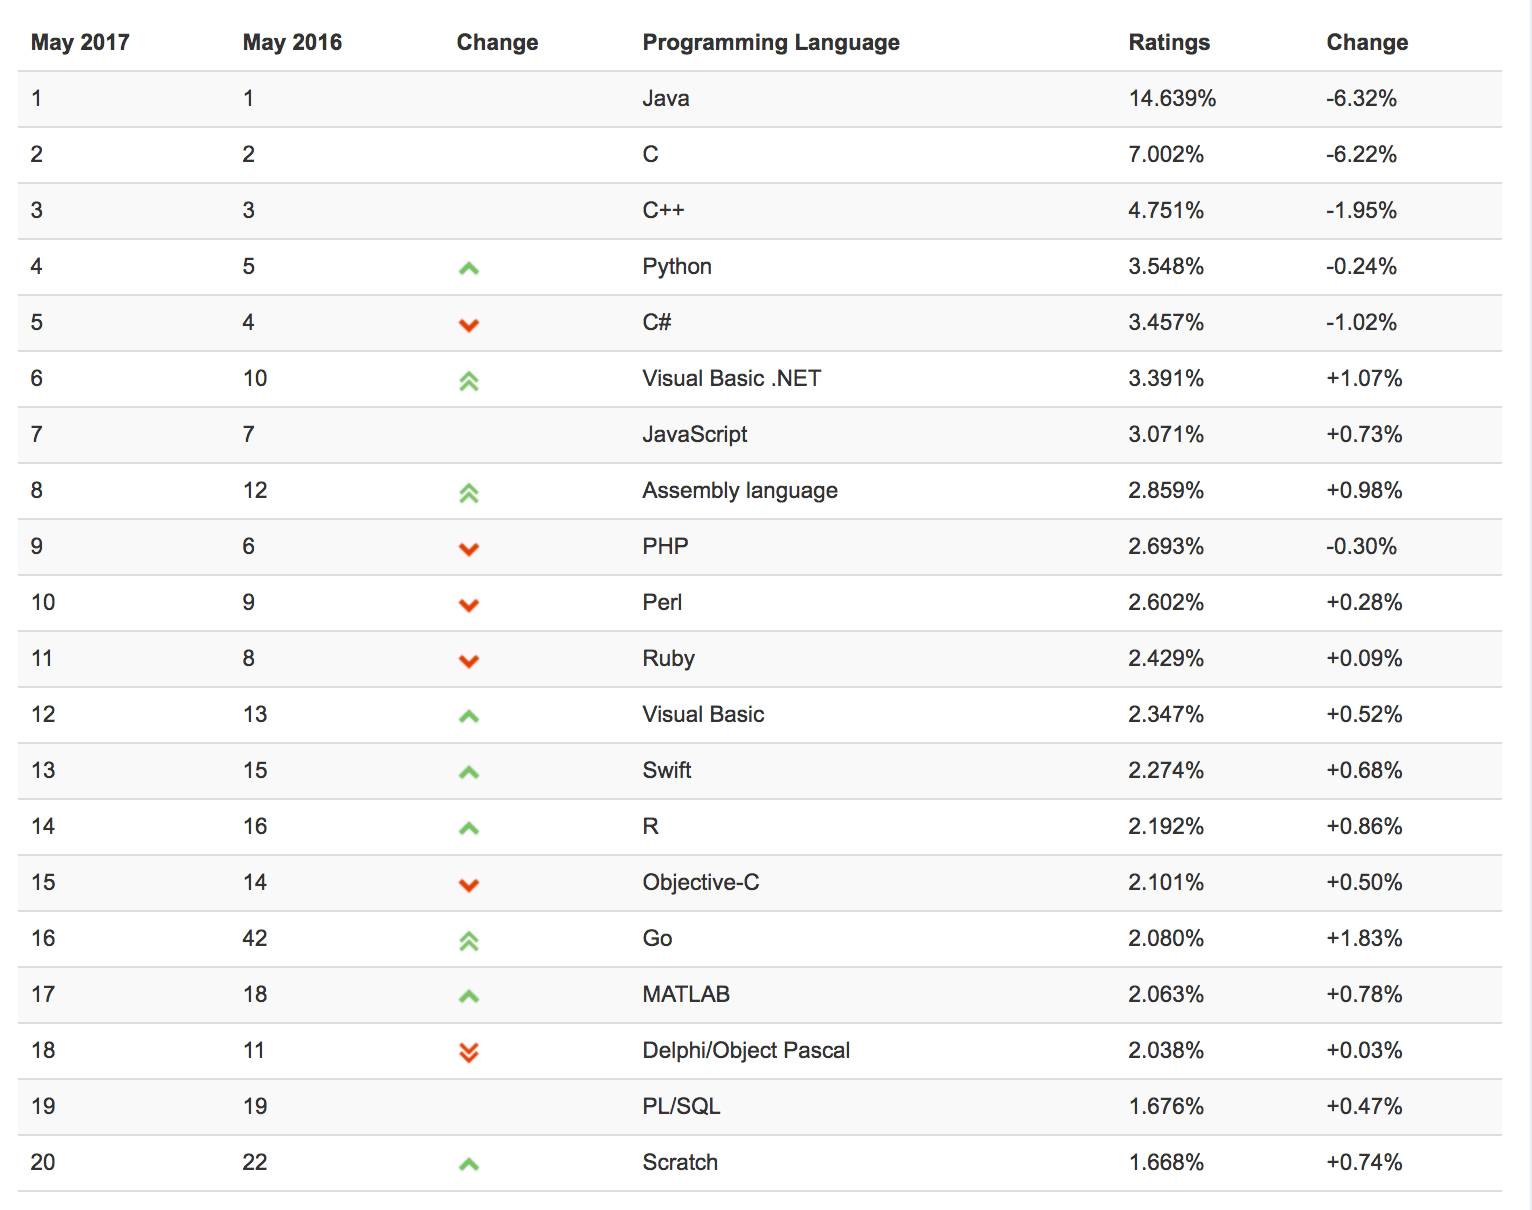Select the Java language name

tap(665, 98)
